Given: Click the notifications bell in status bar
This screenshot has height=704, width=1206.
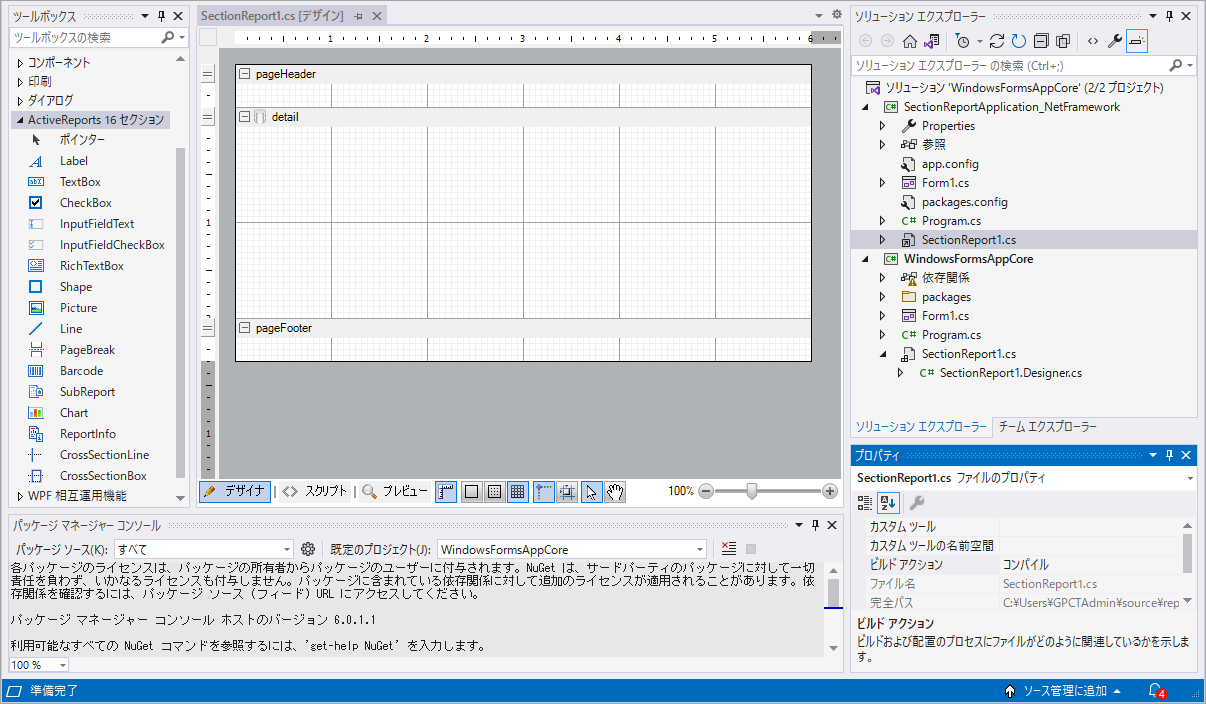Looking at the screenshot, I should 1155,691.
